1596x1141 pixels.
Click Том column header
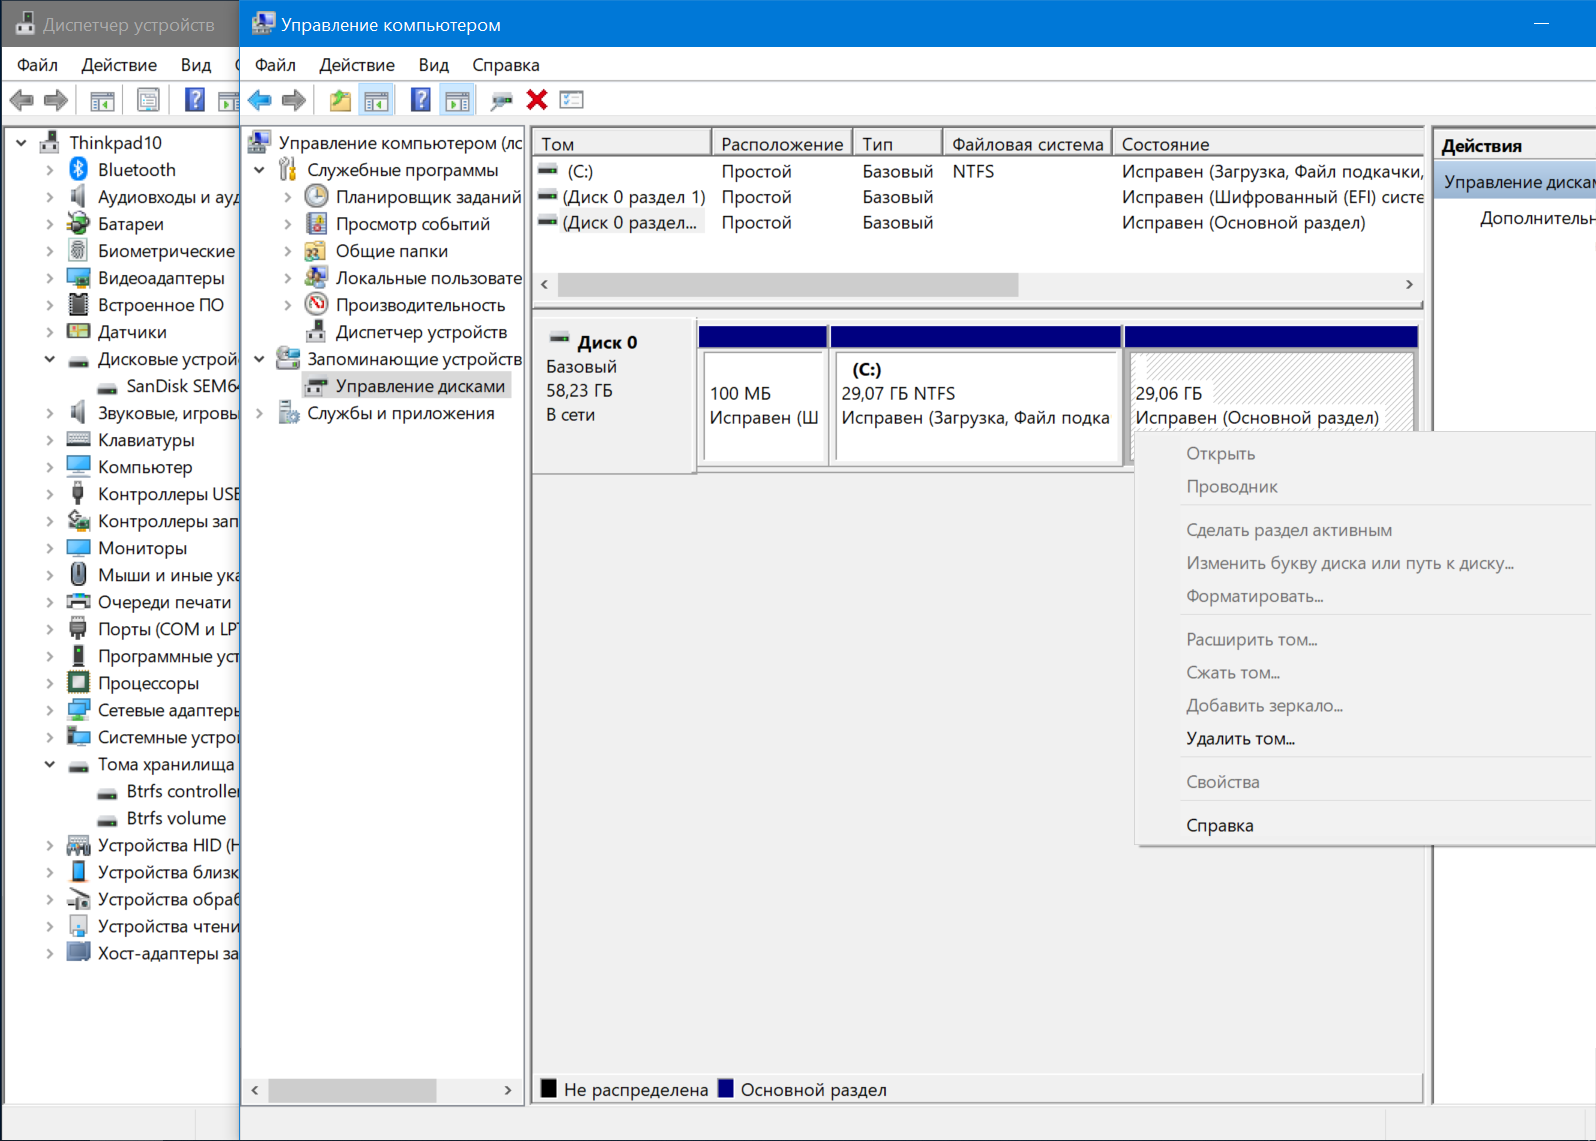(622, 144)
